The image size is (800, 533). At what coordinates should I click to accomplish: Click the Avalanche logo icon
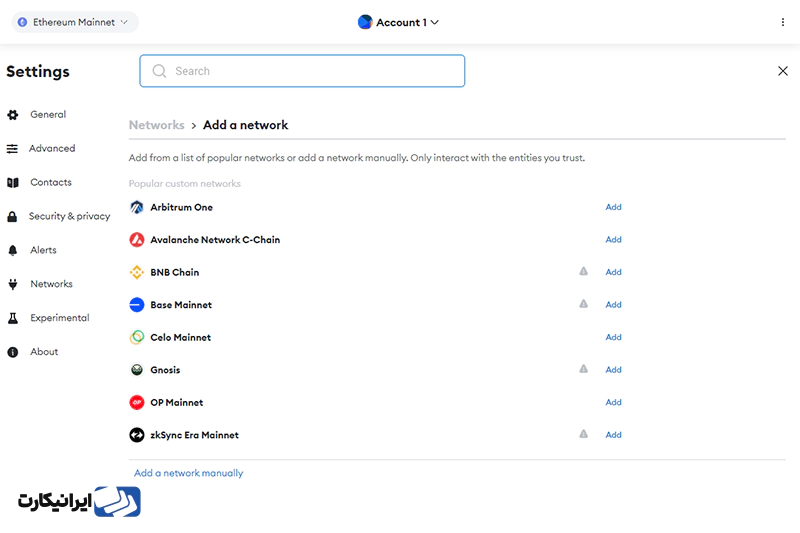pyautogui.click(x=137, y=240)
